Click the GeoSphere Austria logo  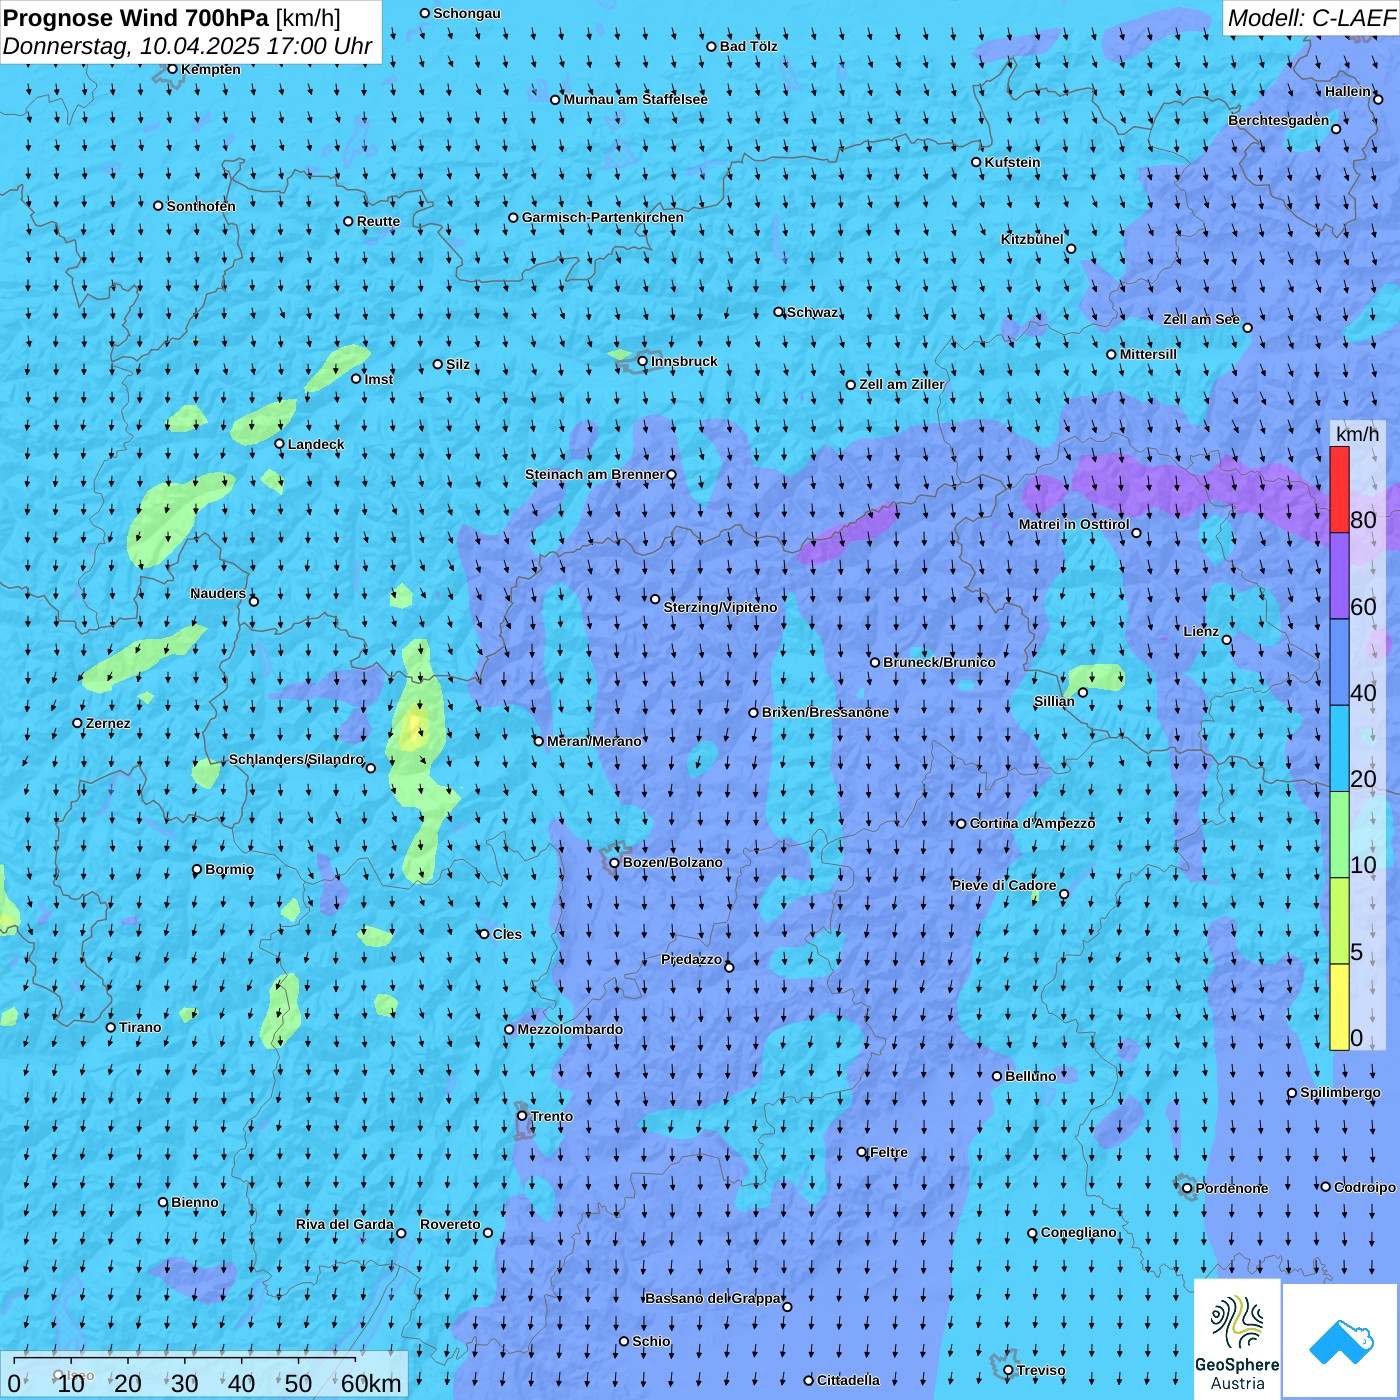point(1237,1339)
